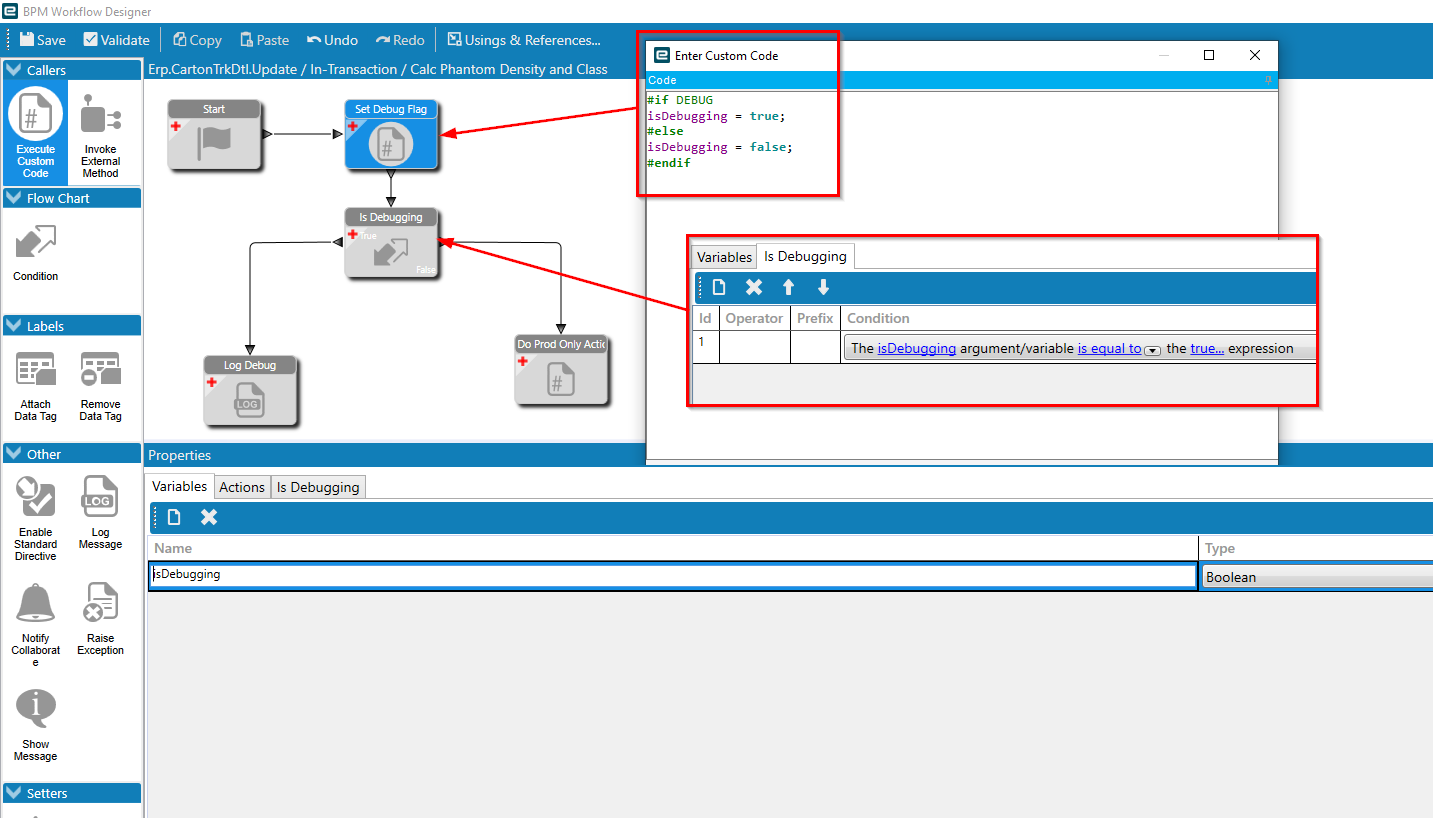
Task: Pick the Raise Exception item
Action: (100, 620)
